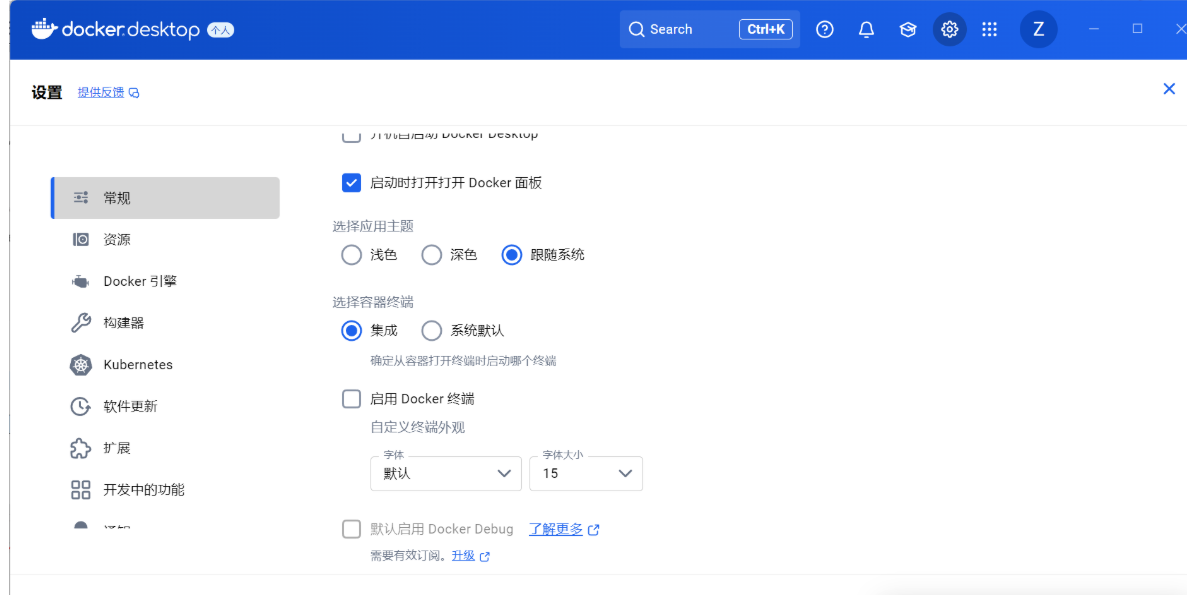1187x595 pixels.
Task: Click the Search input field
Action: [709, 30]
